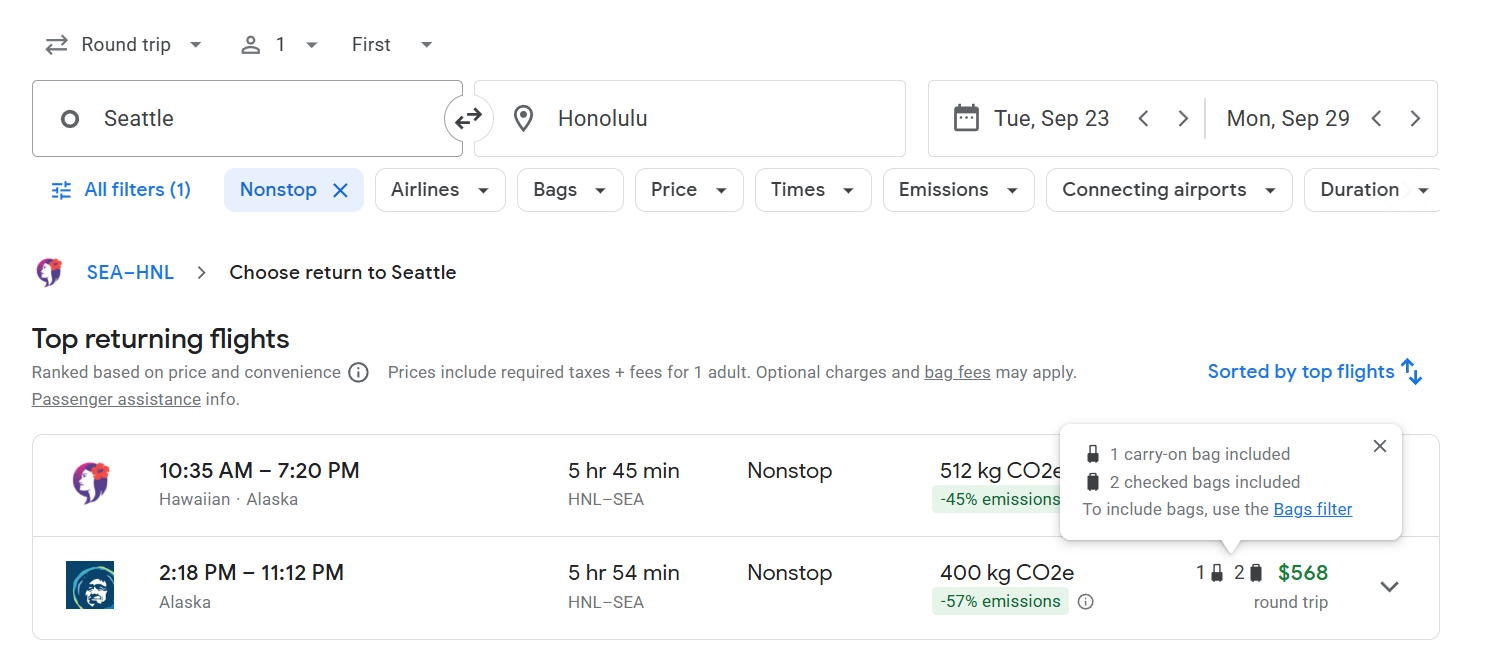Move return date one day earlier
1488x663 pixels.
pos(1376,119)
